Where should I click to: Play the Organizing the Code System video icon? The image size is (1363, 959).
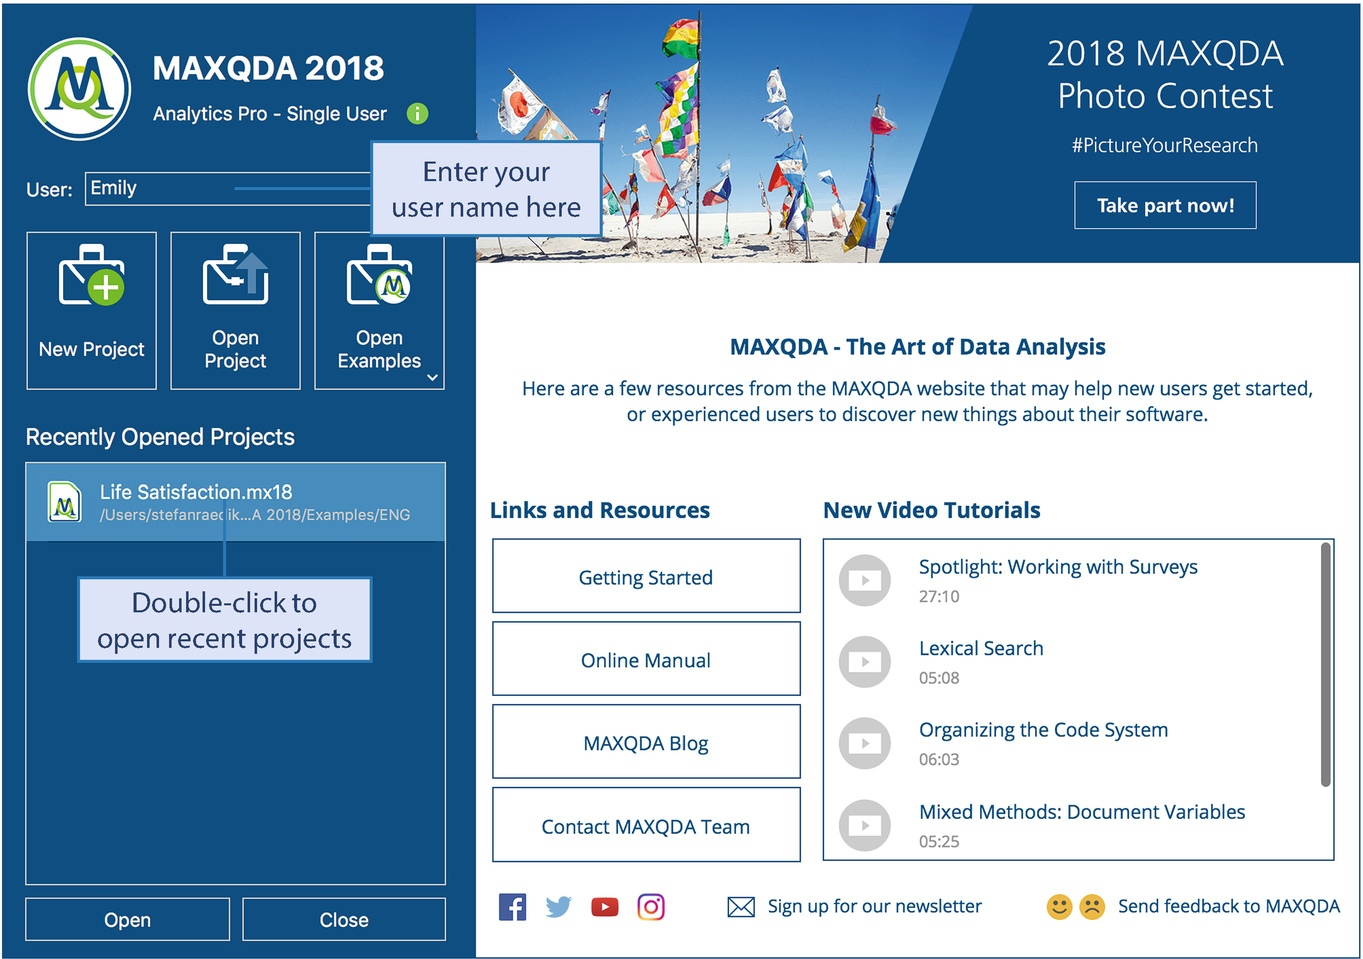865,744
